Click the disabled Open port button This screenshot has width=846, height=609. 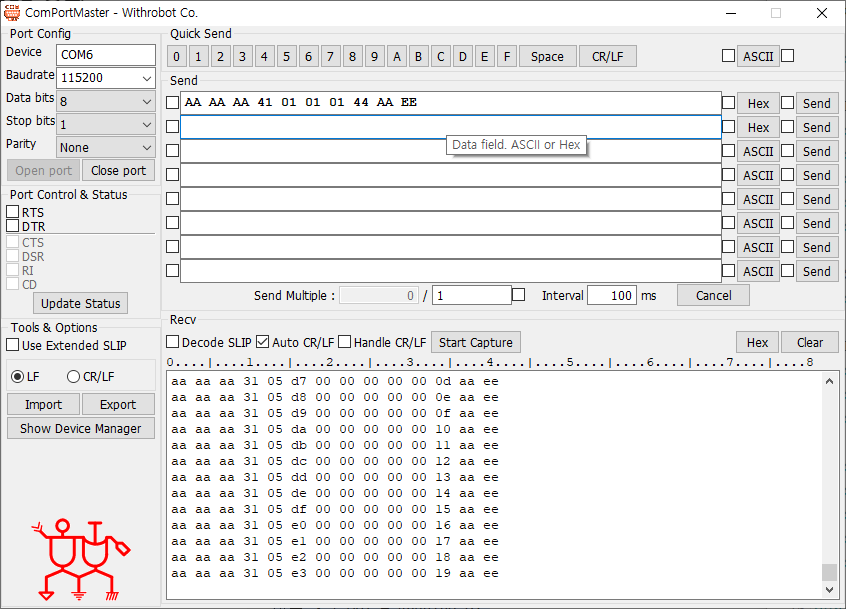click(x=43, y=170)
